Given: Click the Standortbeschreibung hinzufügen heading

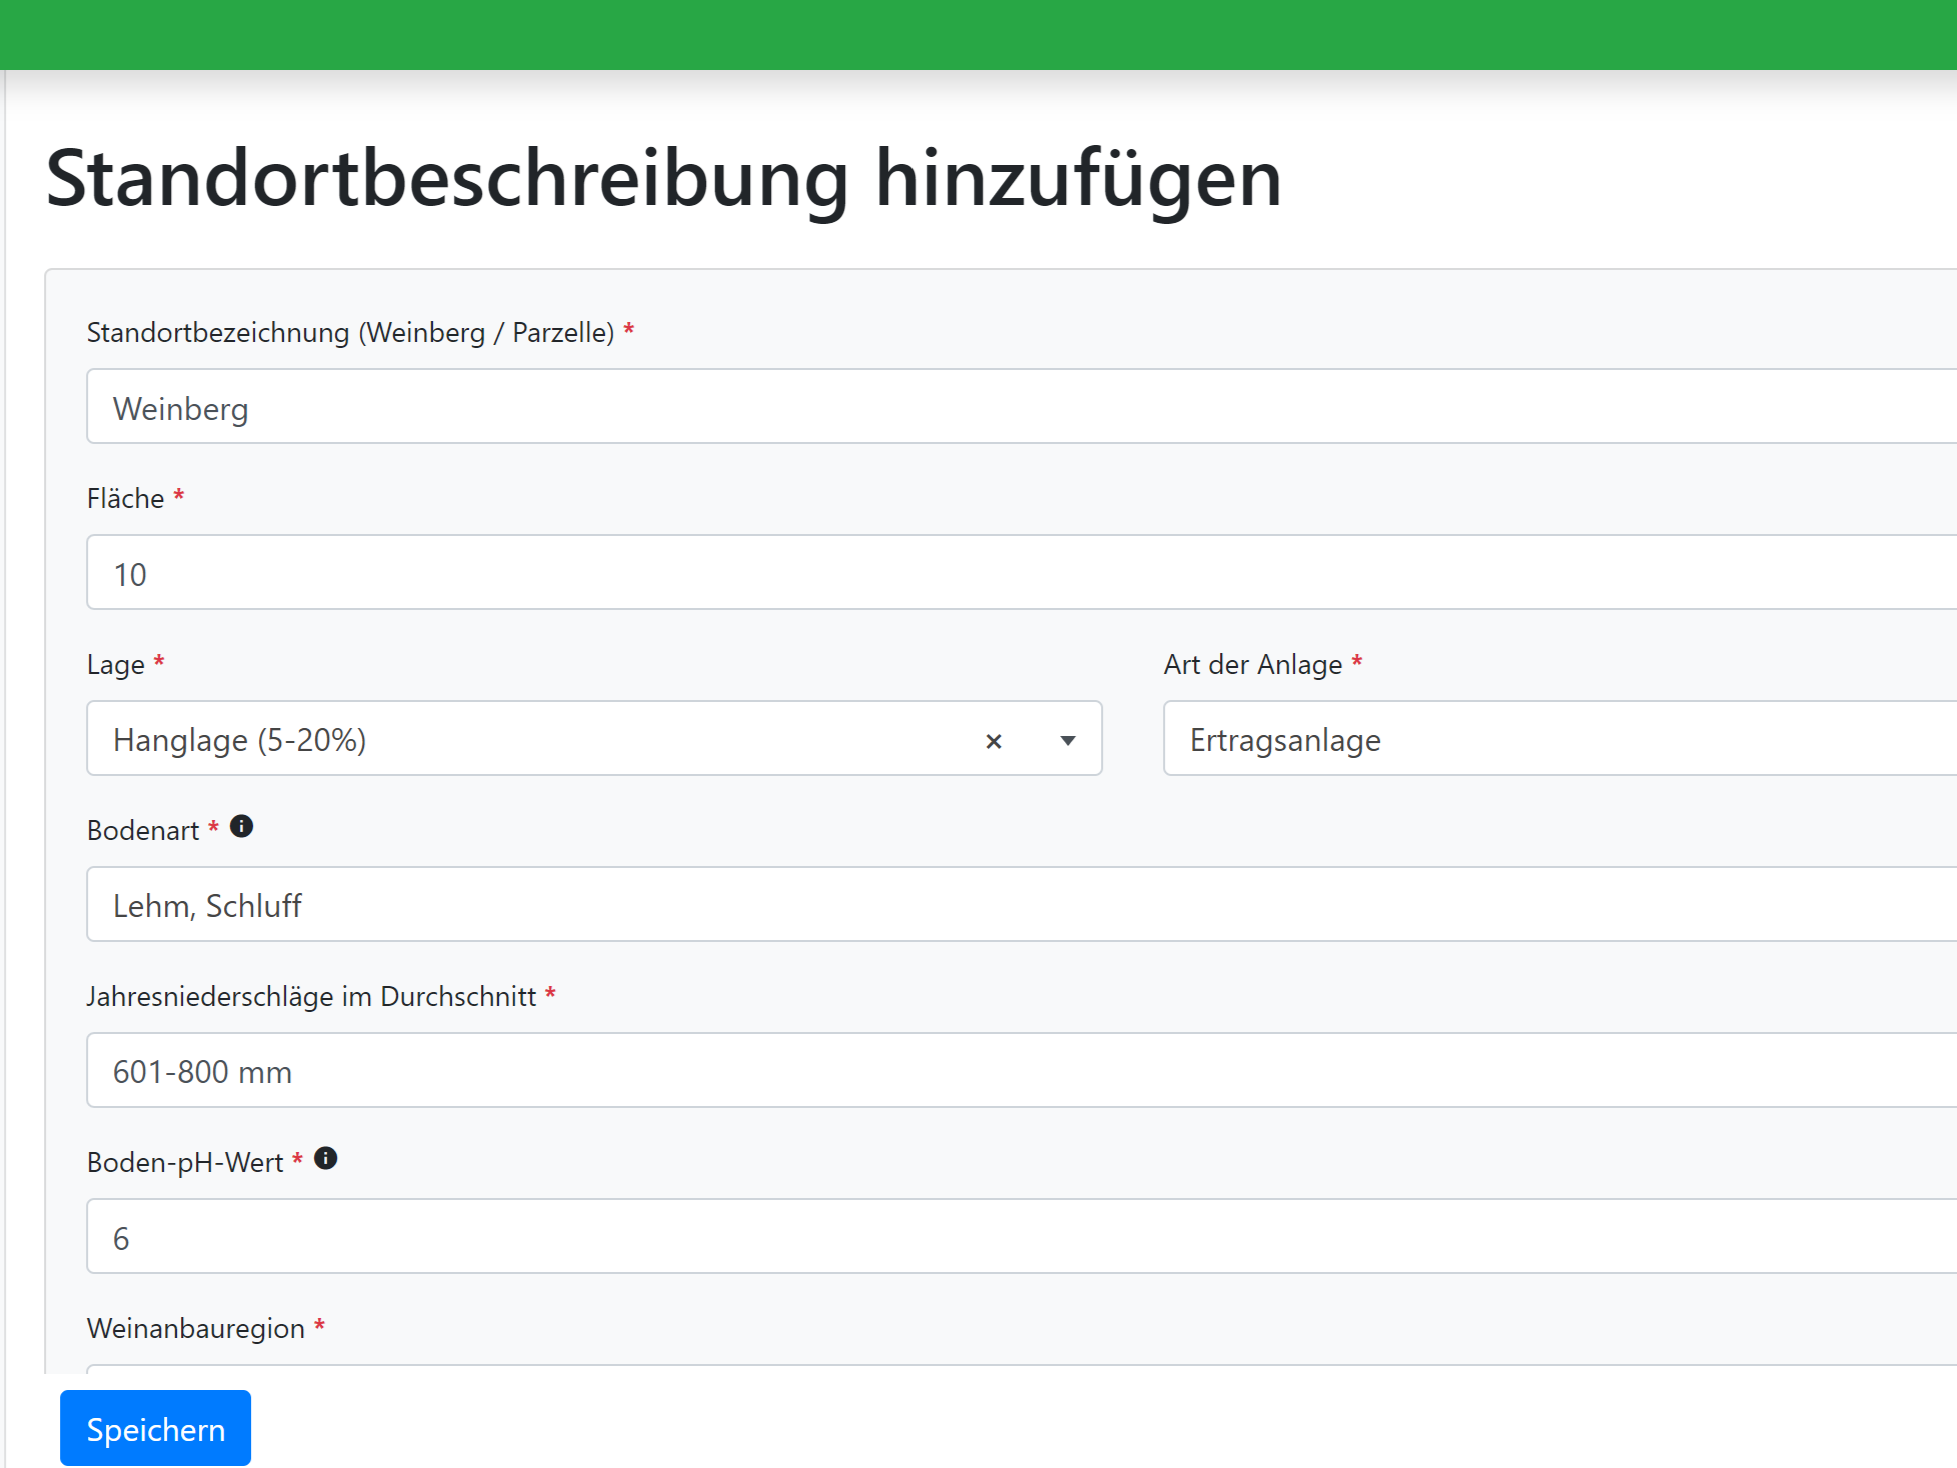Looking at the screenshot, I should click(x=664, y=179).
